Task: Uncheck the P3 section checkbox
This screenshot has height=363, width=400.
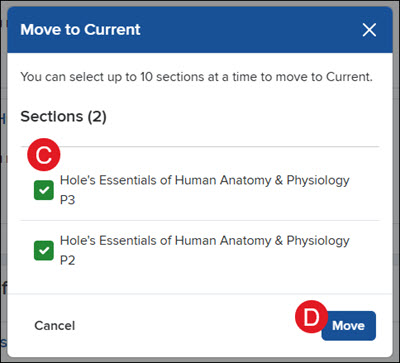Action: point(44,190)
